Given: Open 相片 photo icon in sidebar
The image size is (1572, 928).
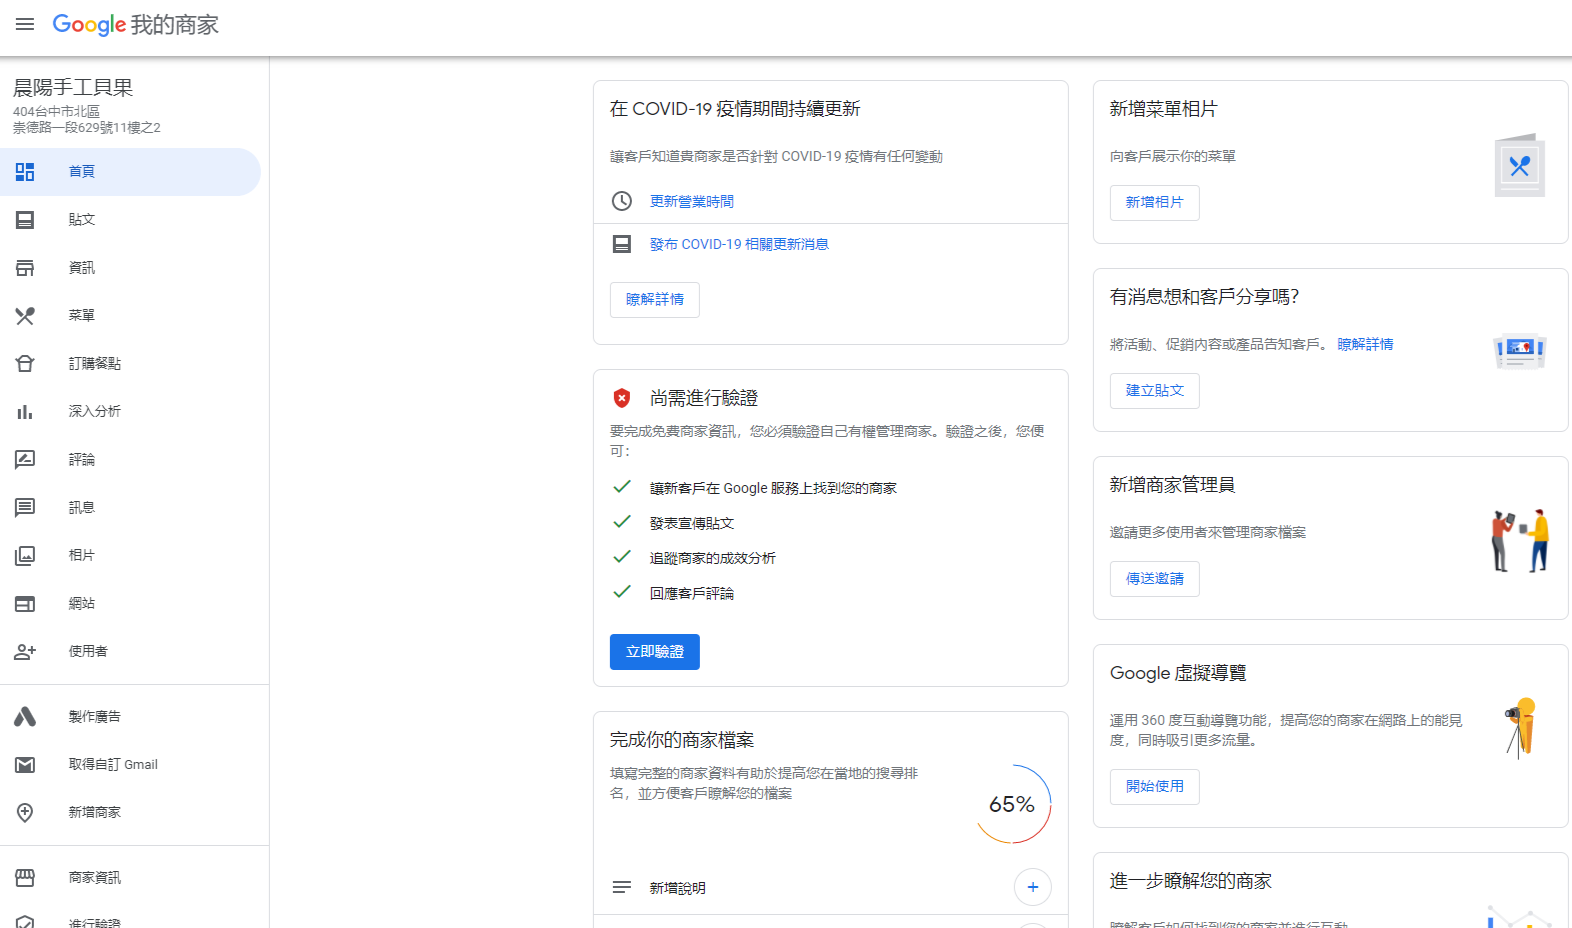Looking at the screenshot, I should 25,556.
